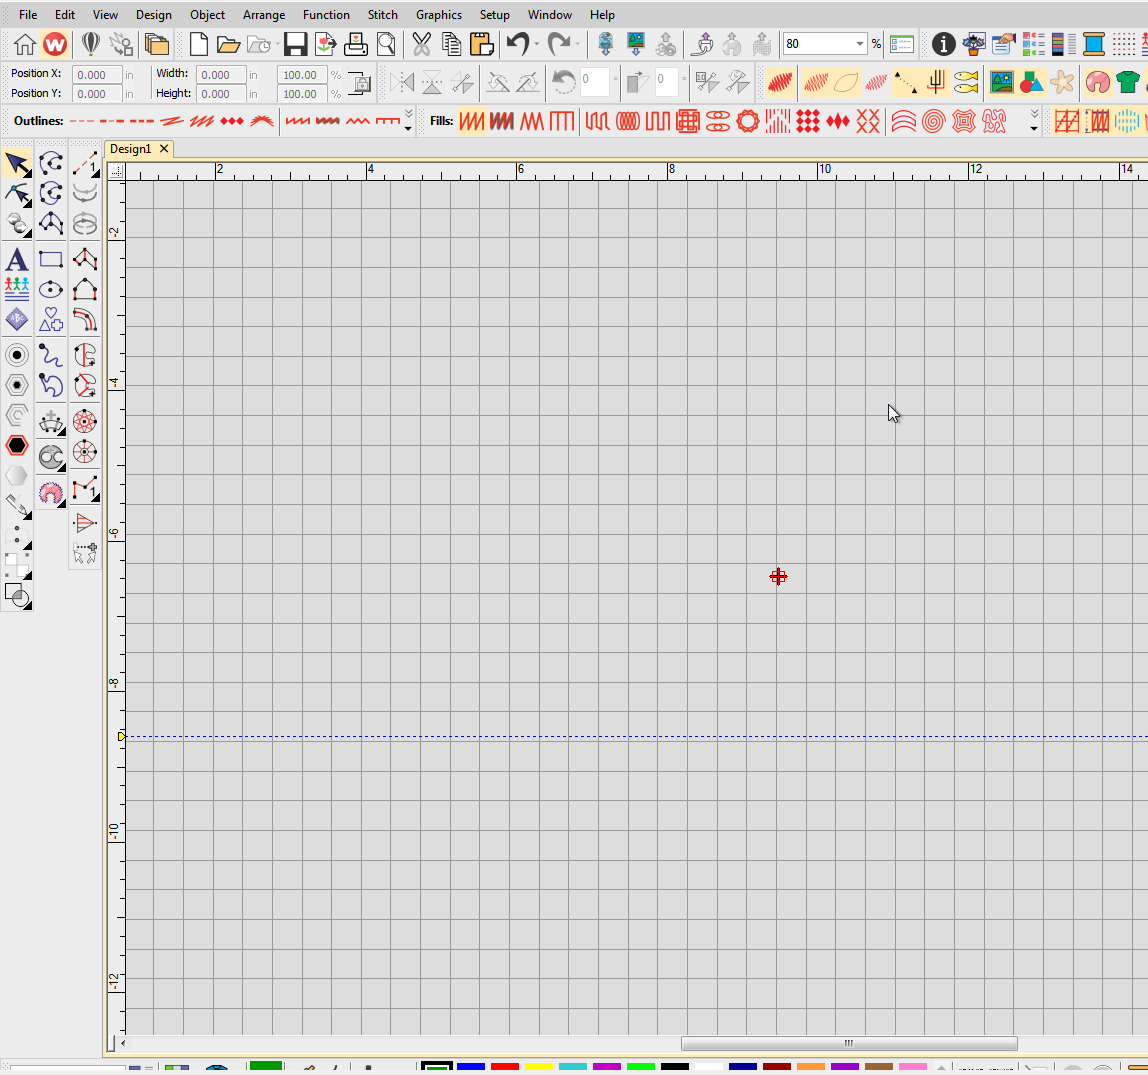The height and width of the screenshot is (1075, 1148).
Task: Open the zoom percentage dropdown
Action: coord(859,44)
